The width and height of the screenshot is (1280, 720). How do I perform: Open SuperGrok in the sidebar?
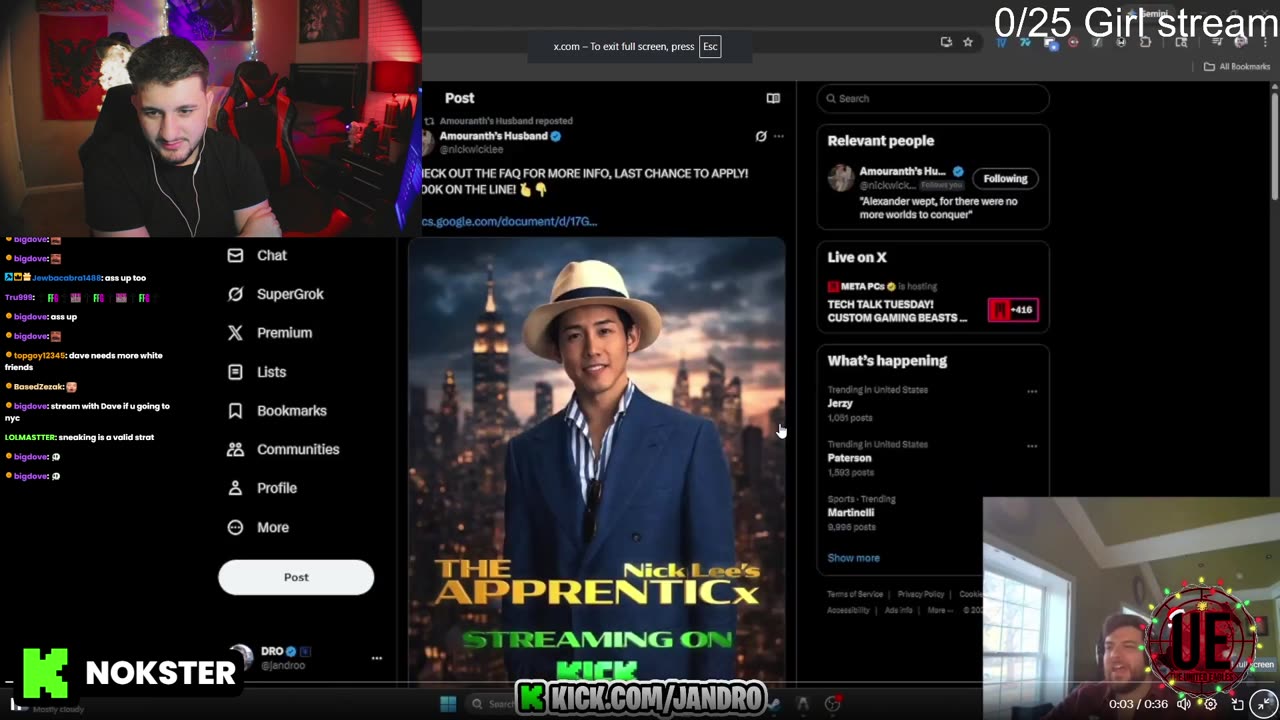276,294
